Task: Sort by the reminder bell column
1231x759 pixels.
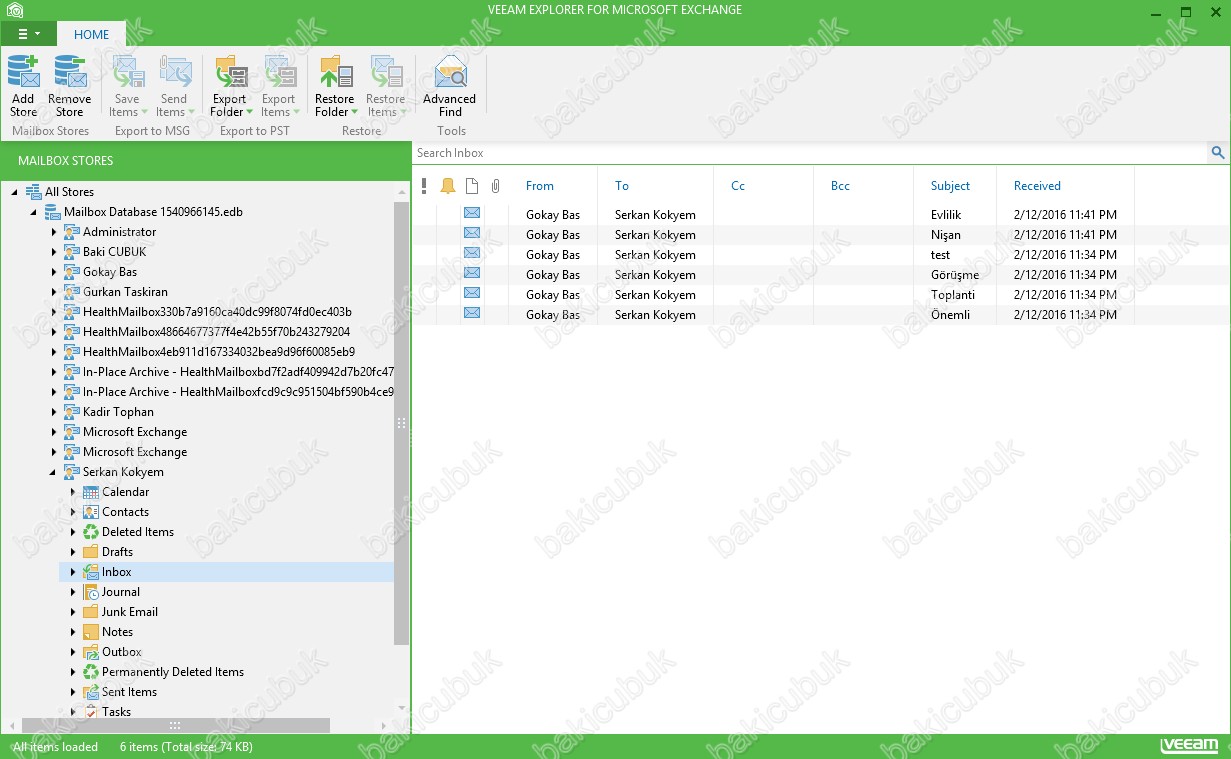Action: (x=448, y=186)
